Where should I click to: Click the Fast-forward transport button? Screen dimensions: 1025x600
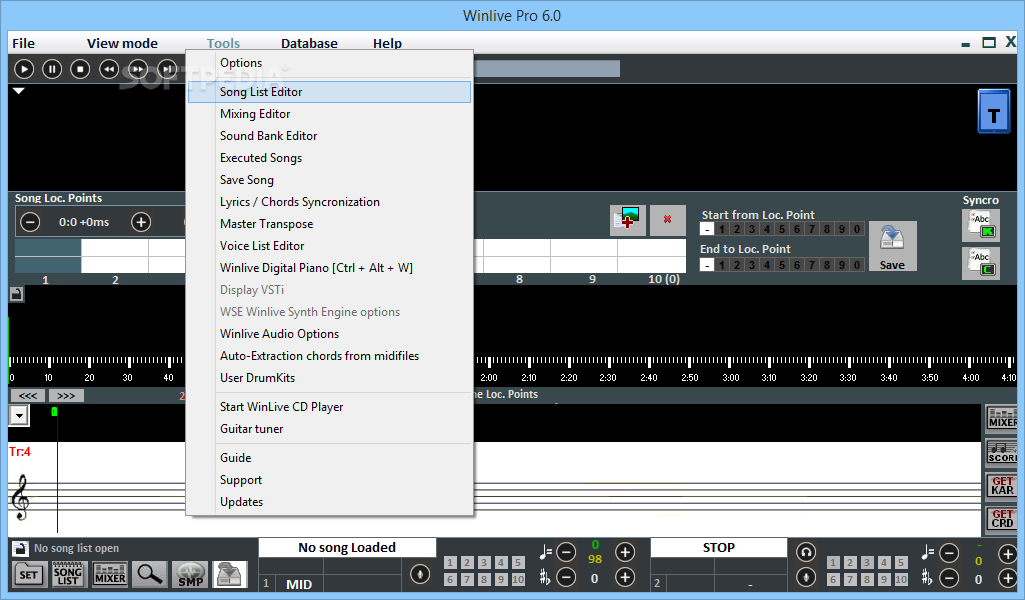tap(138, 69)
